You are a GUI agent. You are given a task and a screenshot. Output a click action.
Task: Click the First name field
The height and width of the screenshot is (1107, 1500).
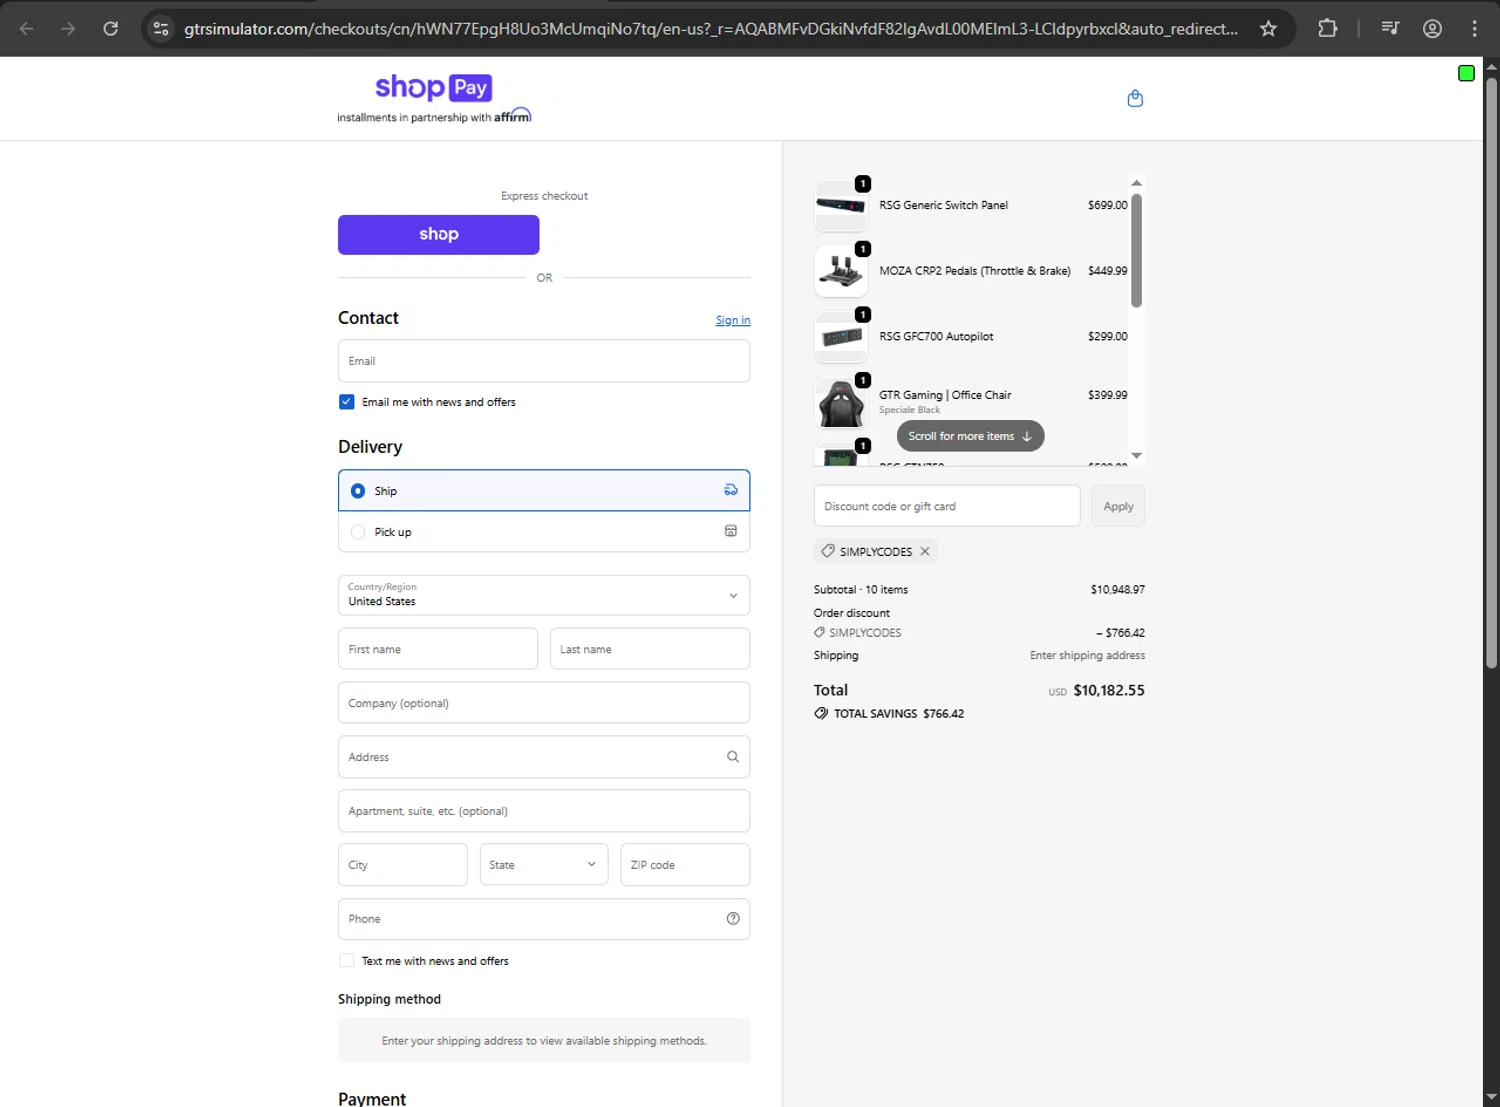click(x=438, y=649)
